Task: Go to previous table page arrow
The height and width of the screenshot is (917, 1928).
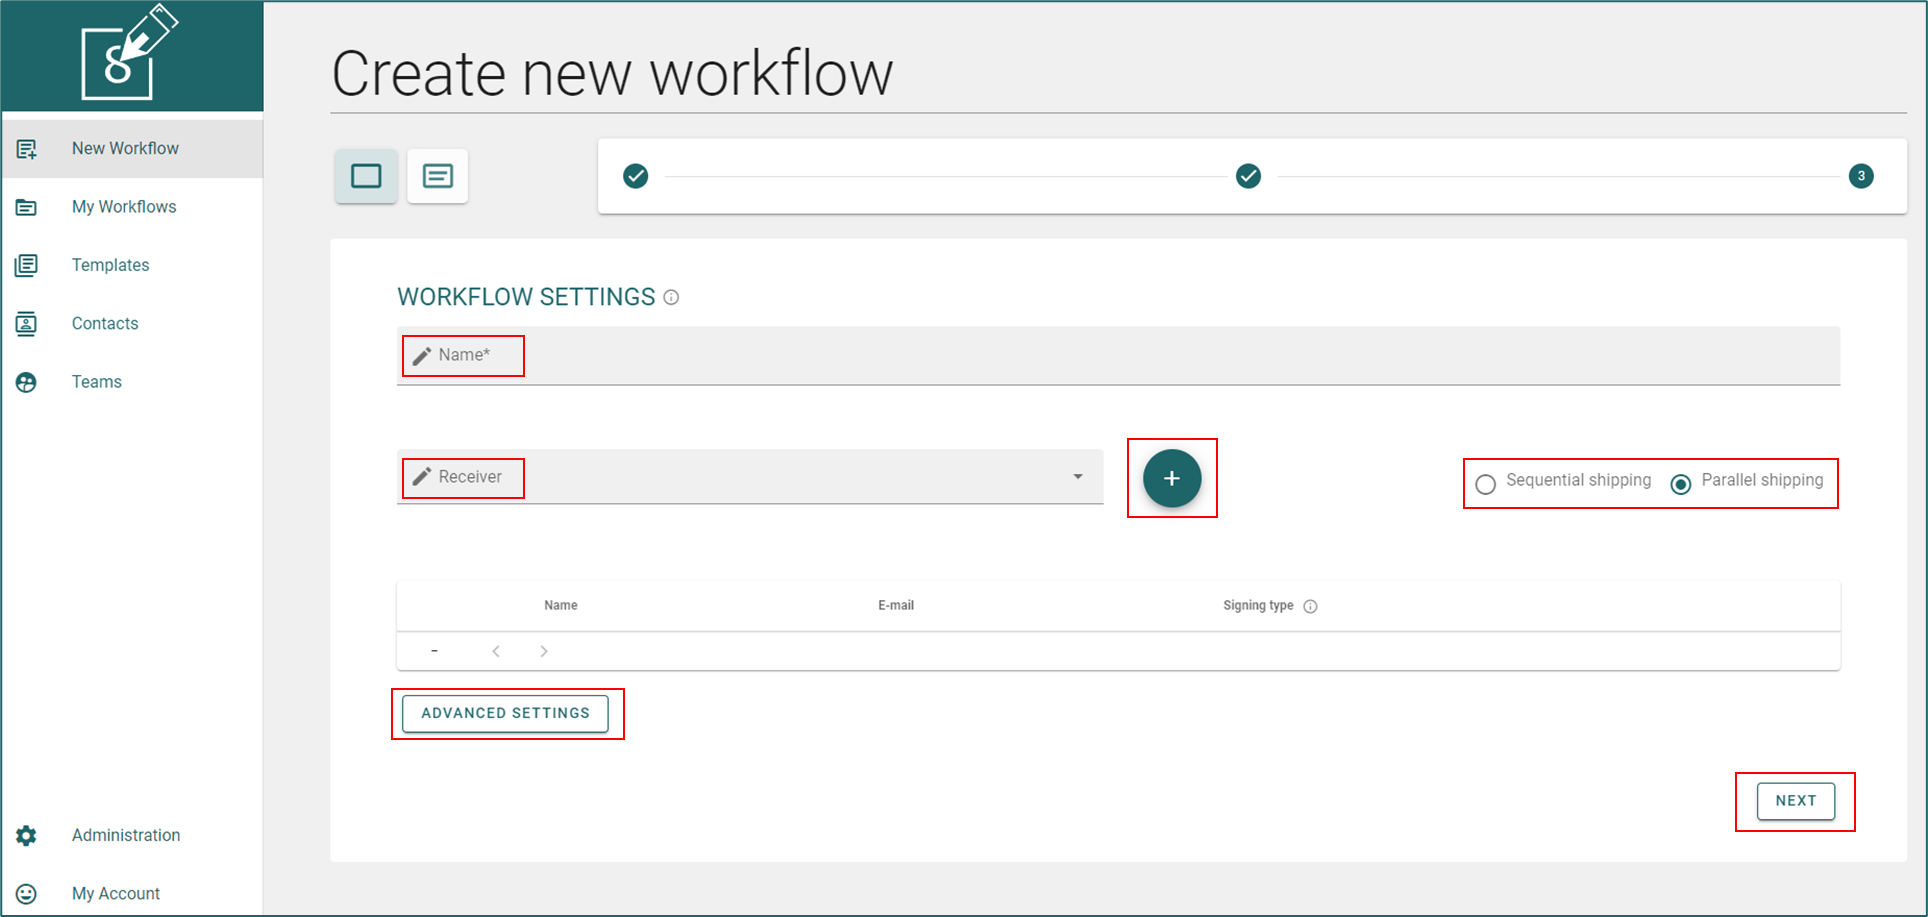Action: pyautogui.click(x=496, y=651)
